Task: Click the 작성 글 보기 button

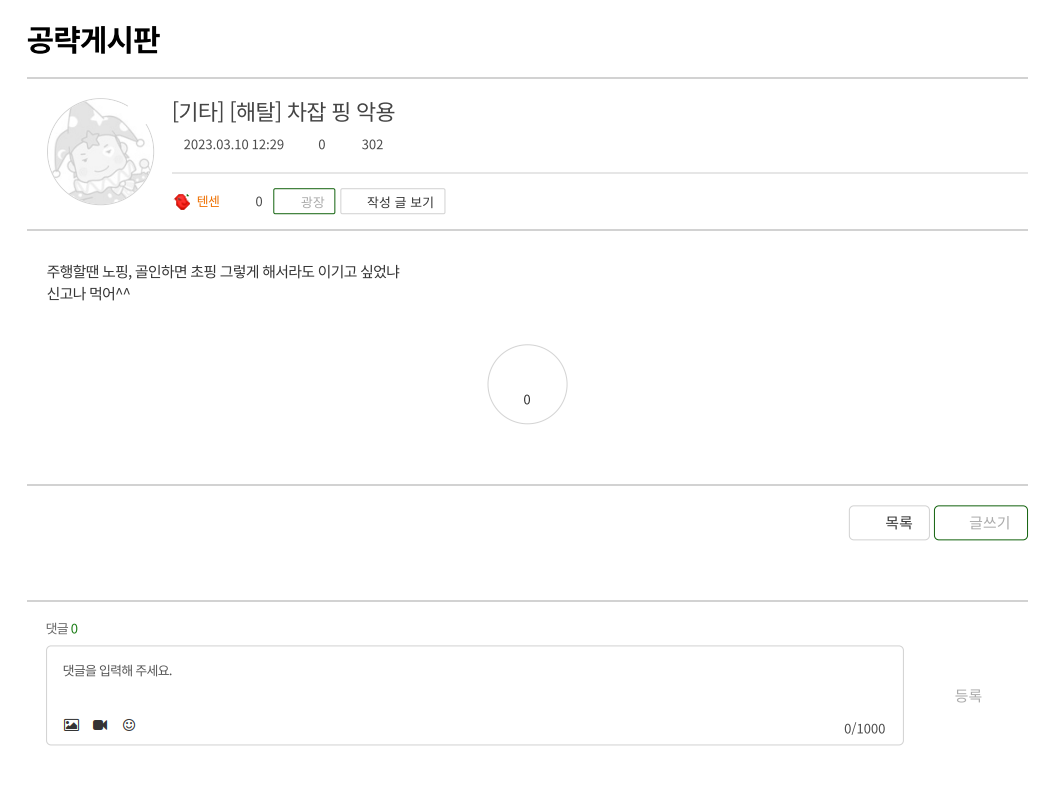Action: 393,201
